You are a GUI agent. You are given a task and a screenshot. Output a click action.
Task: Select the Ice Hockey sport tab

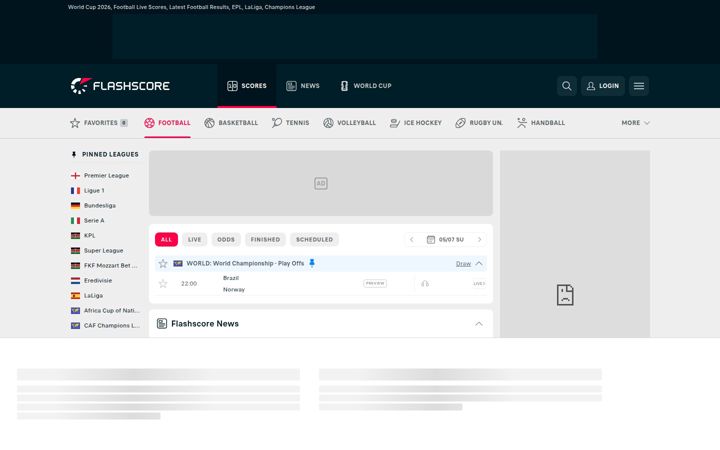click(x=416, y=123)
